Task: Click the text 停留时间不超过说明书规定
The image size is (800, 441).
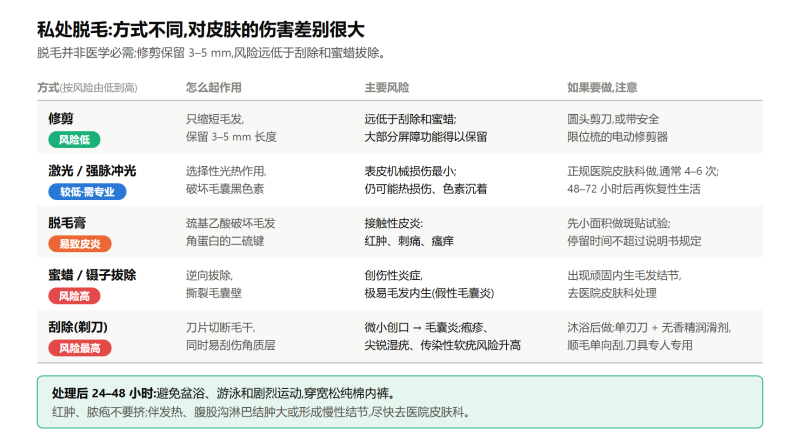Action: 634,241
